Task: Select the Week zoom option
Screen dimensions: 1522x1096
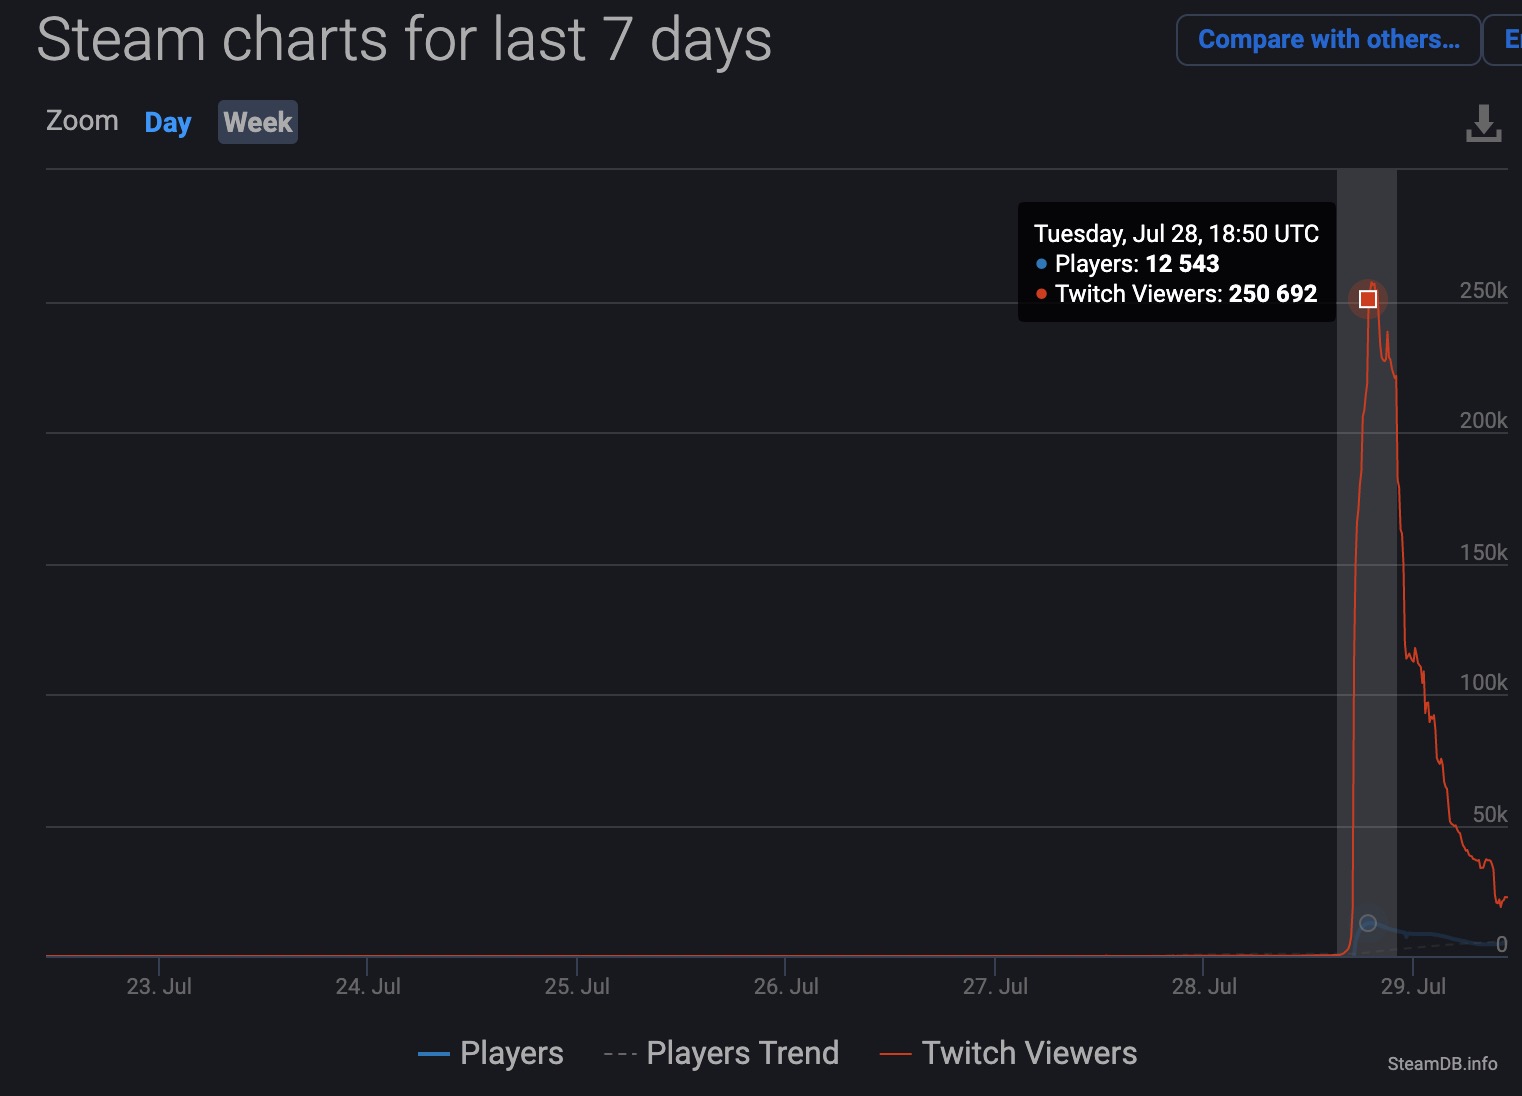Action: 258,122
